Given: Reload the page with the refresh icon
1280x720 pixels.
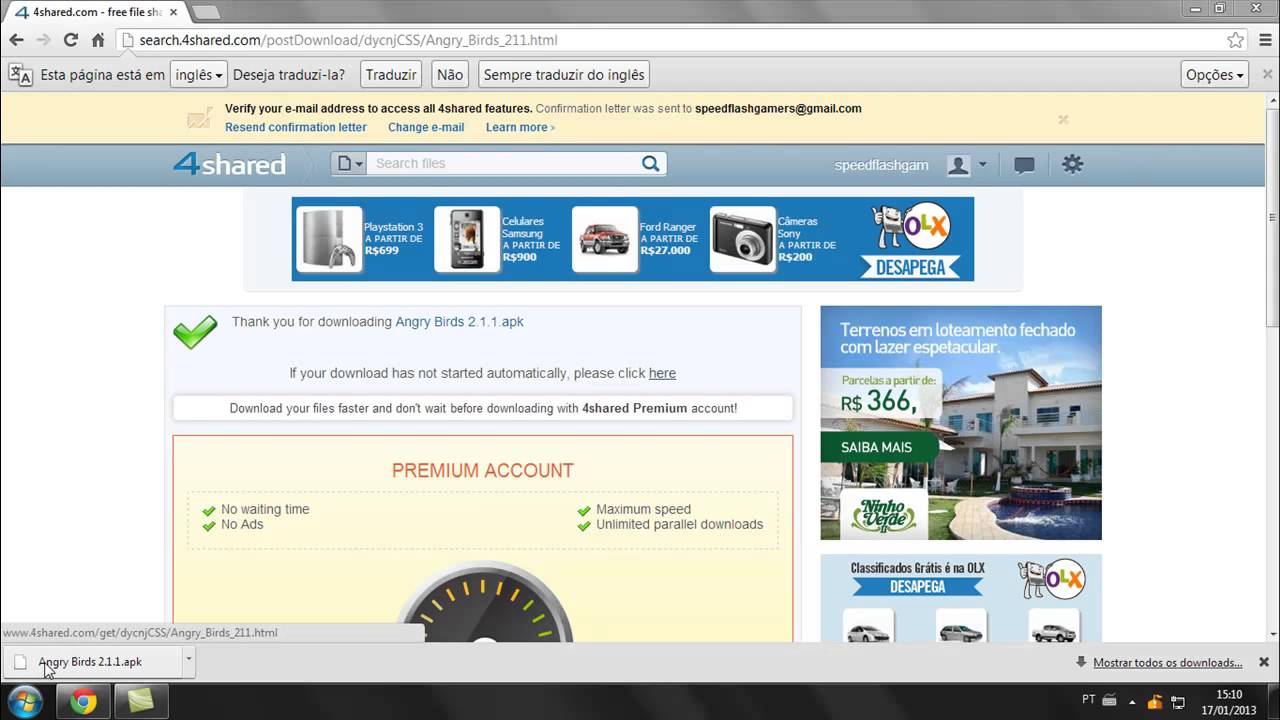Looking at the screenshot, I should (70, 40).
